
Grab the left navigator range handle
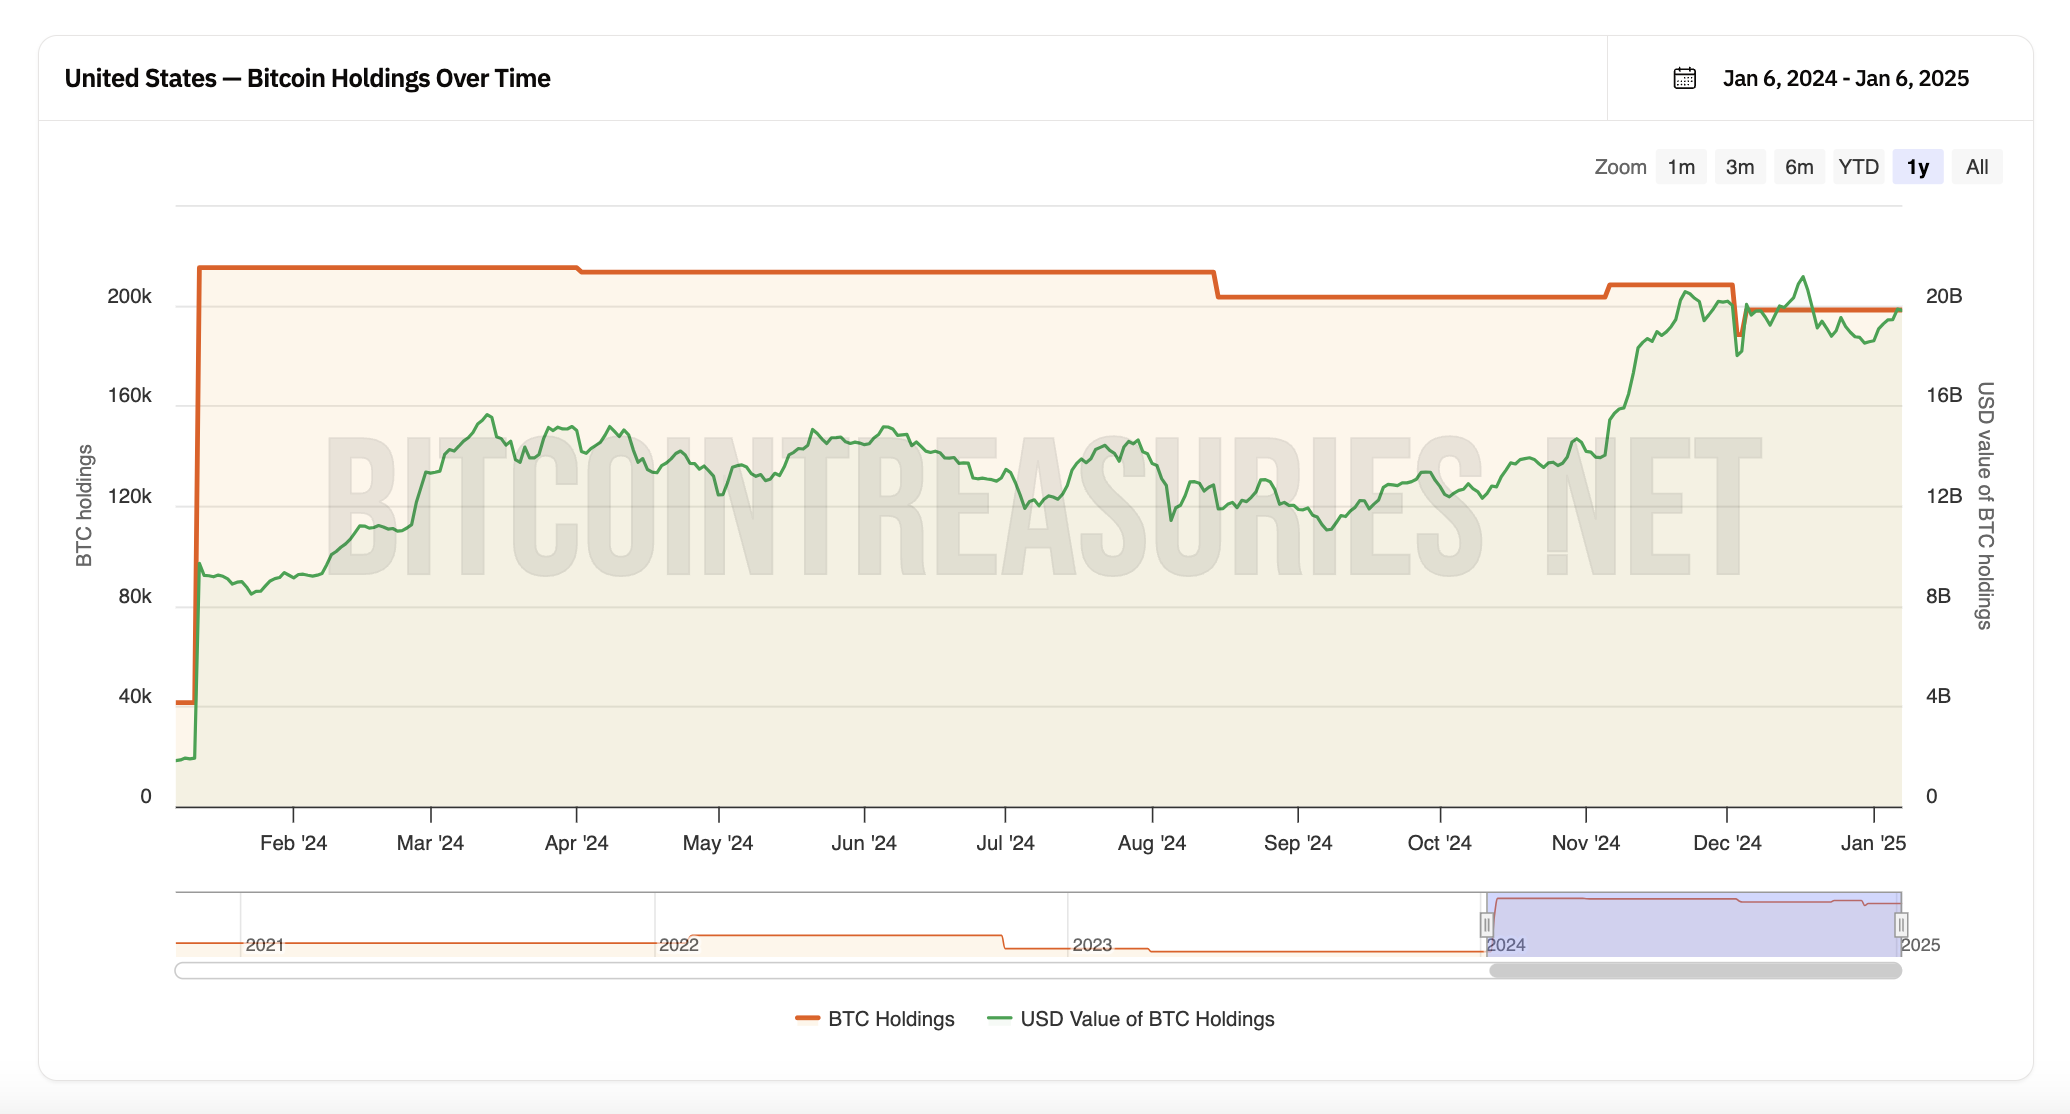click(x=1486, y=925)
